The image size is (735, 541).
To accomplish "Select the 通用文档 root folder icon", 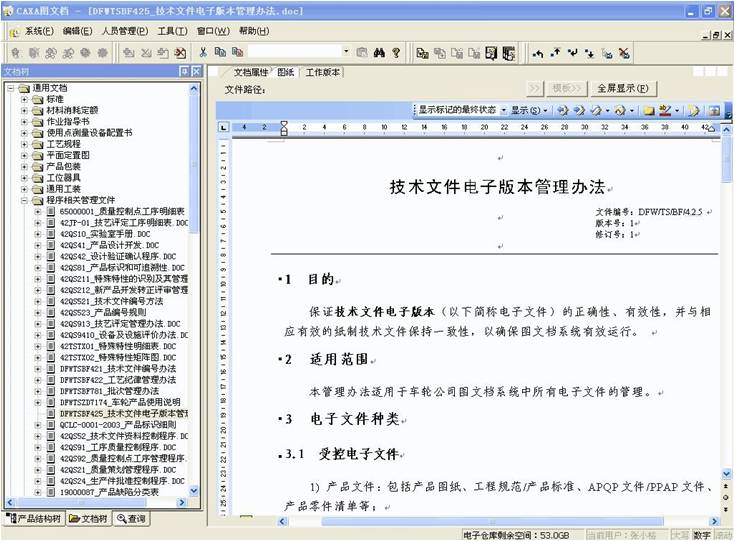I will (x=23, y=88).
